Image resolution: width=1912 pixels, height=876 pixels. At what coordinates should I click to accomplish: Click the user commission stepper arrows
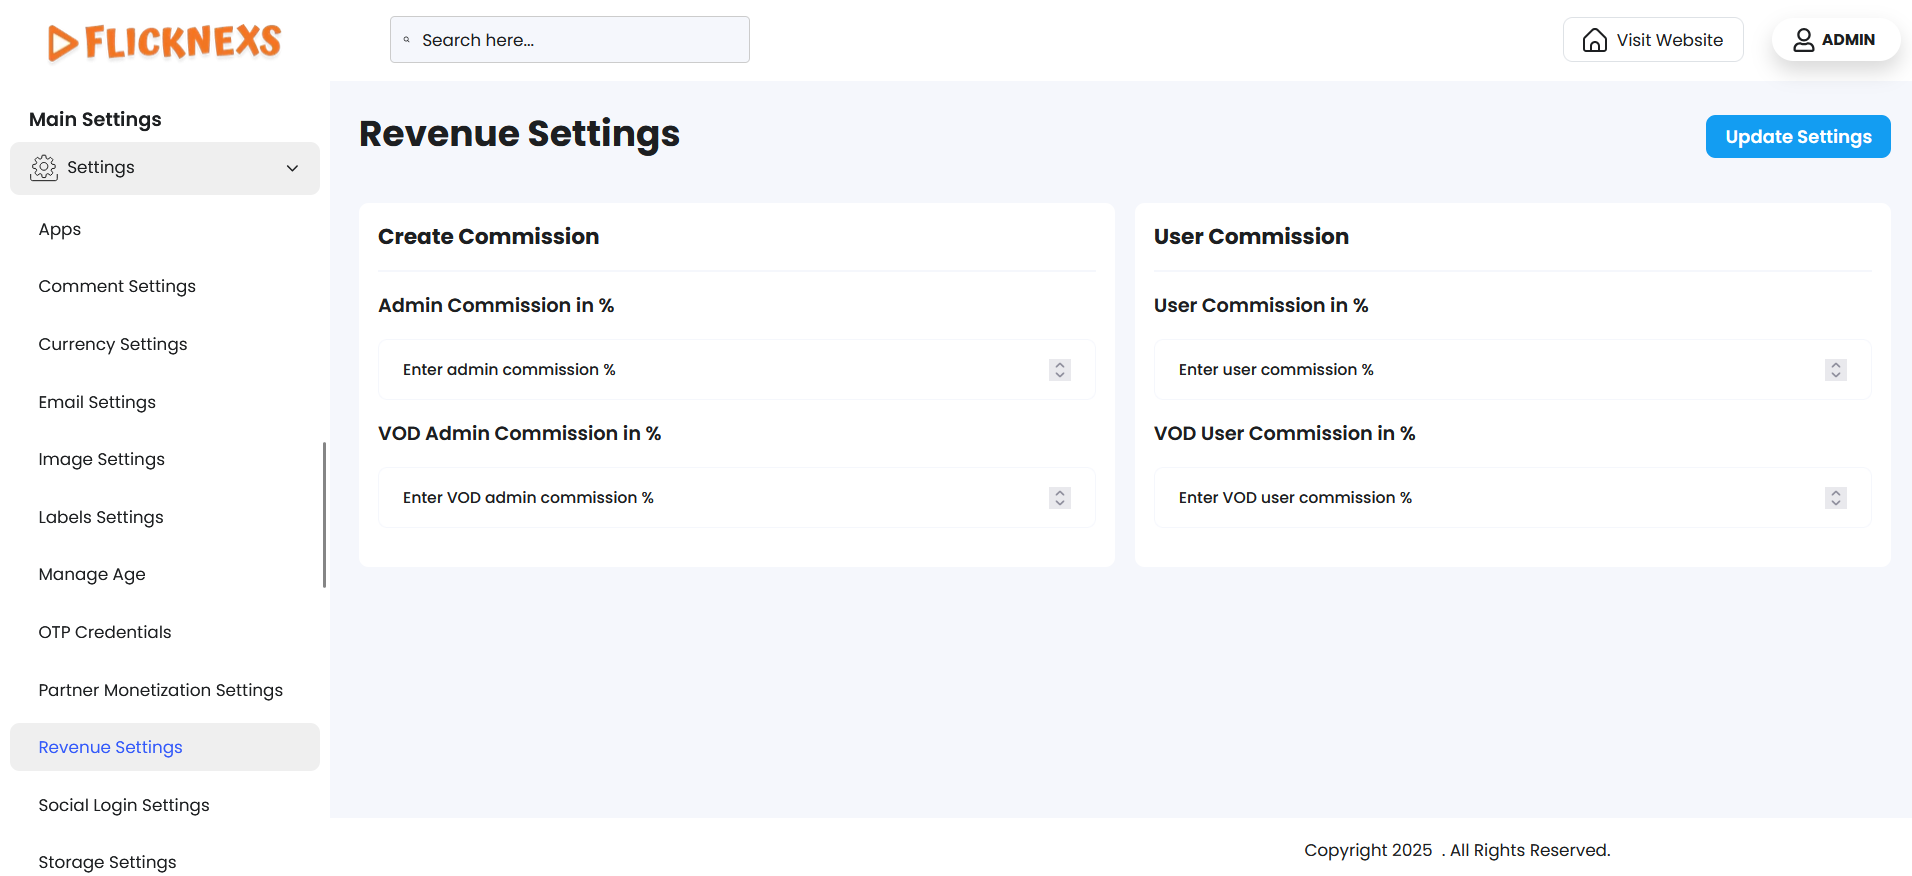click(x=1835, y=370)
